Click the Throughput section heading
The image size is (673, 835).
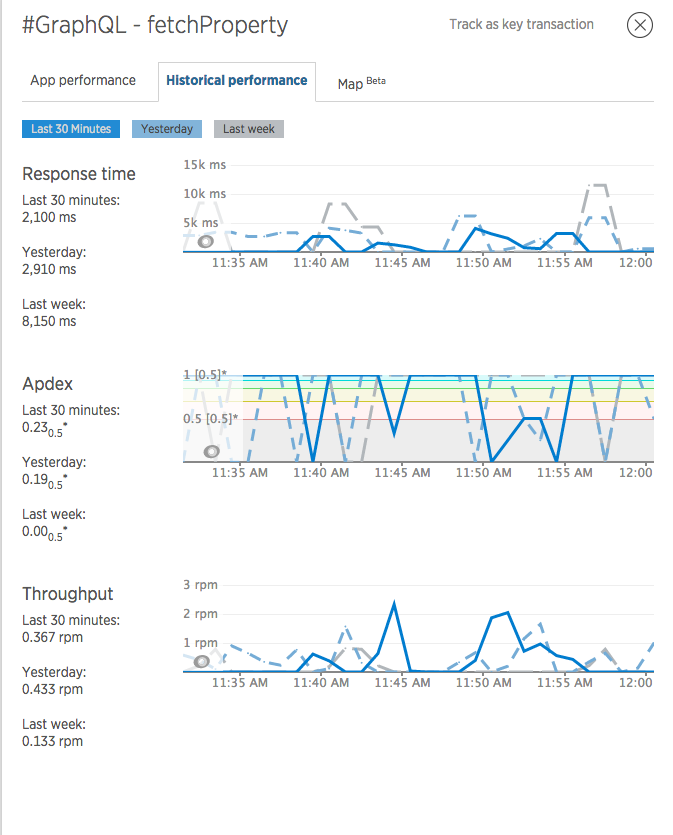click(x=68, y=594)
